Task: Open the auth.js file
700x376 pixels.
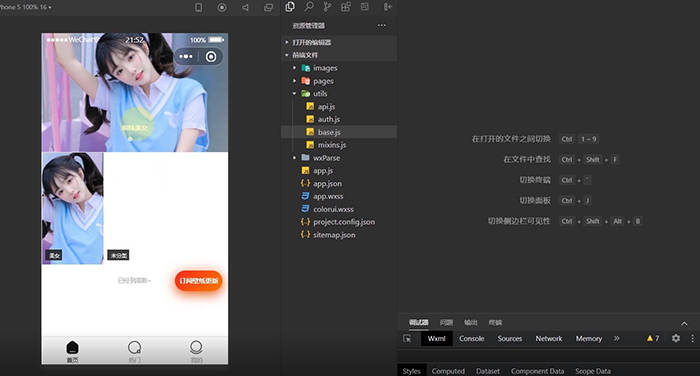Action: [339, 119]
